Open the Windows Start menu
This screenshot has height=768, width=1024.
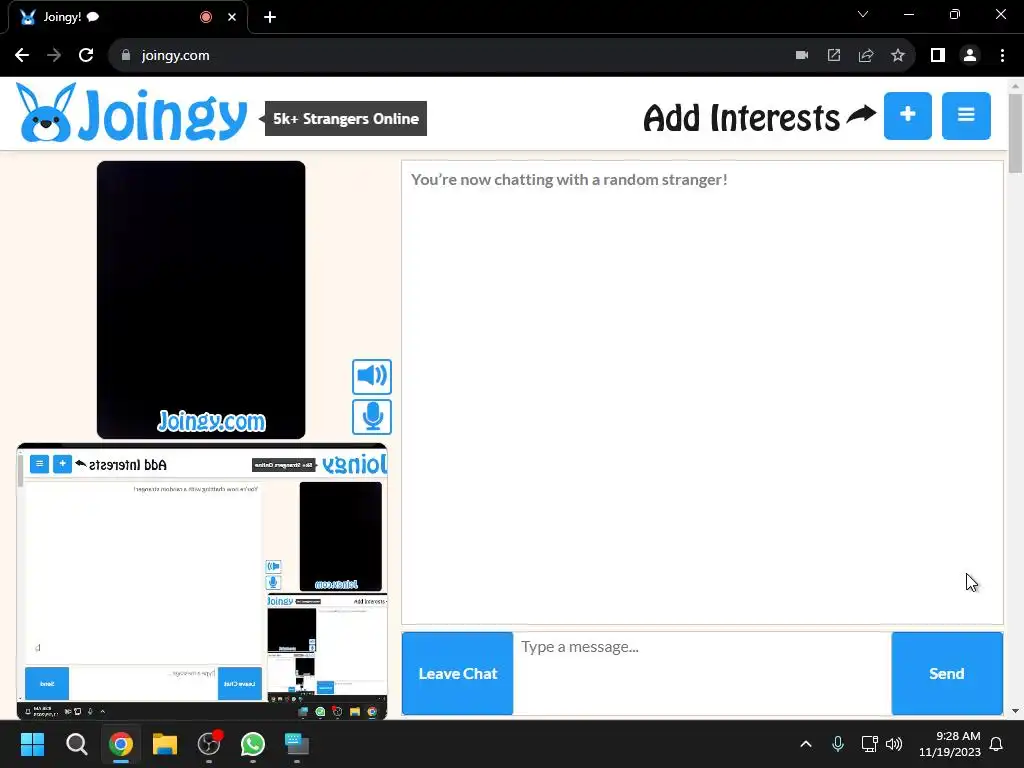pos(32,744)
